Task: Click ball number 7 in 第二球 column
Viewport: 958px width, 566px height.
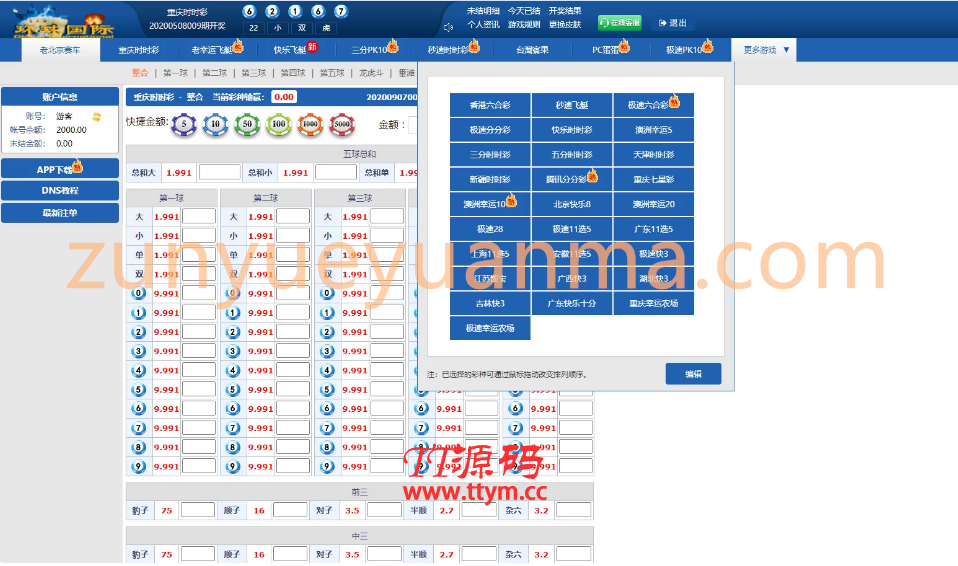Action: [x=233, y=428]
